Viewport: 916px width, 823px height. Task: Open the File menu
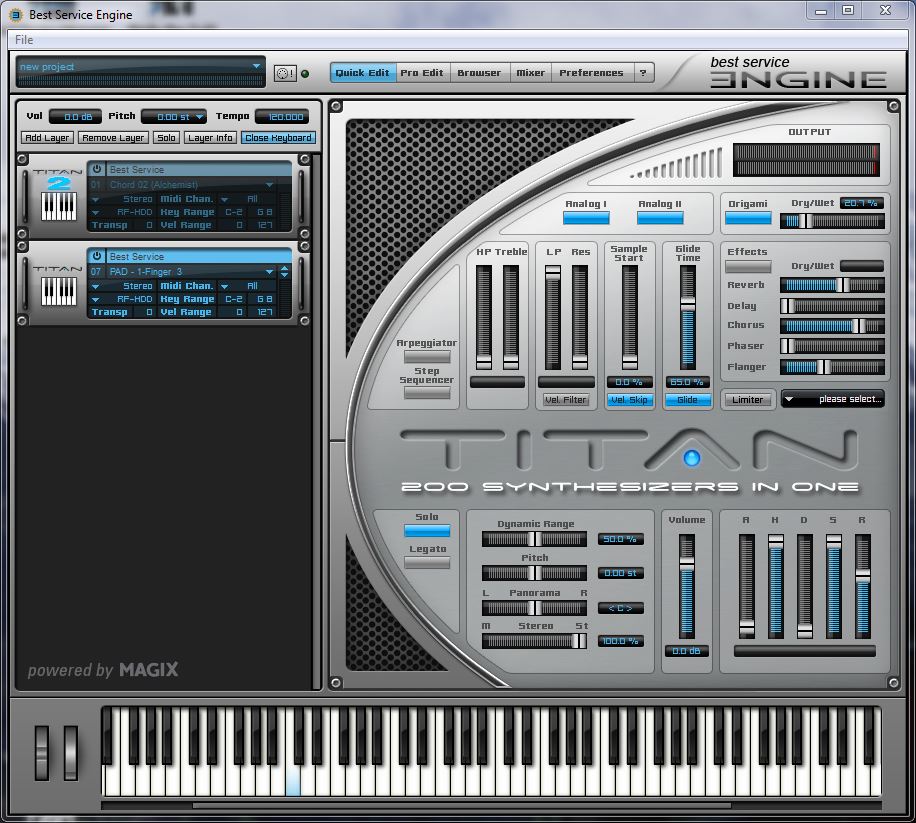[24, 40]
